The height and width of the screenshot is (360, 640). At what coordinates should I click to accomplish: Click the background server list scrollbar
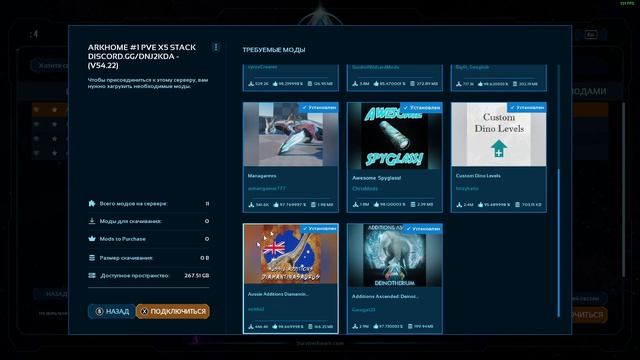(x=623, y=190)
